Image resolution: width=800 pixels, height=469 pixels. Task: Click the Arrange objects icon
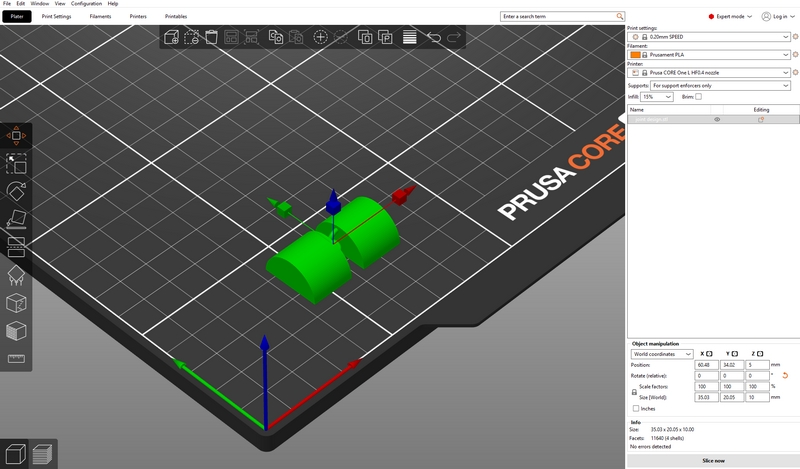(x=231, y=37)
